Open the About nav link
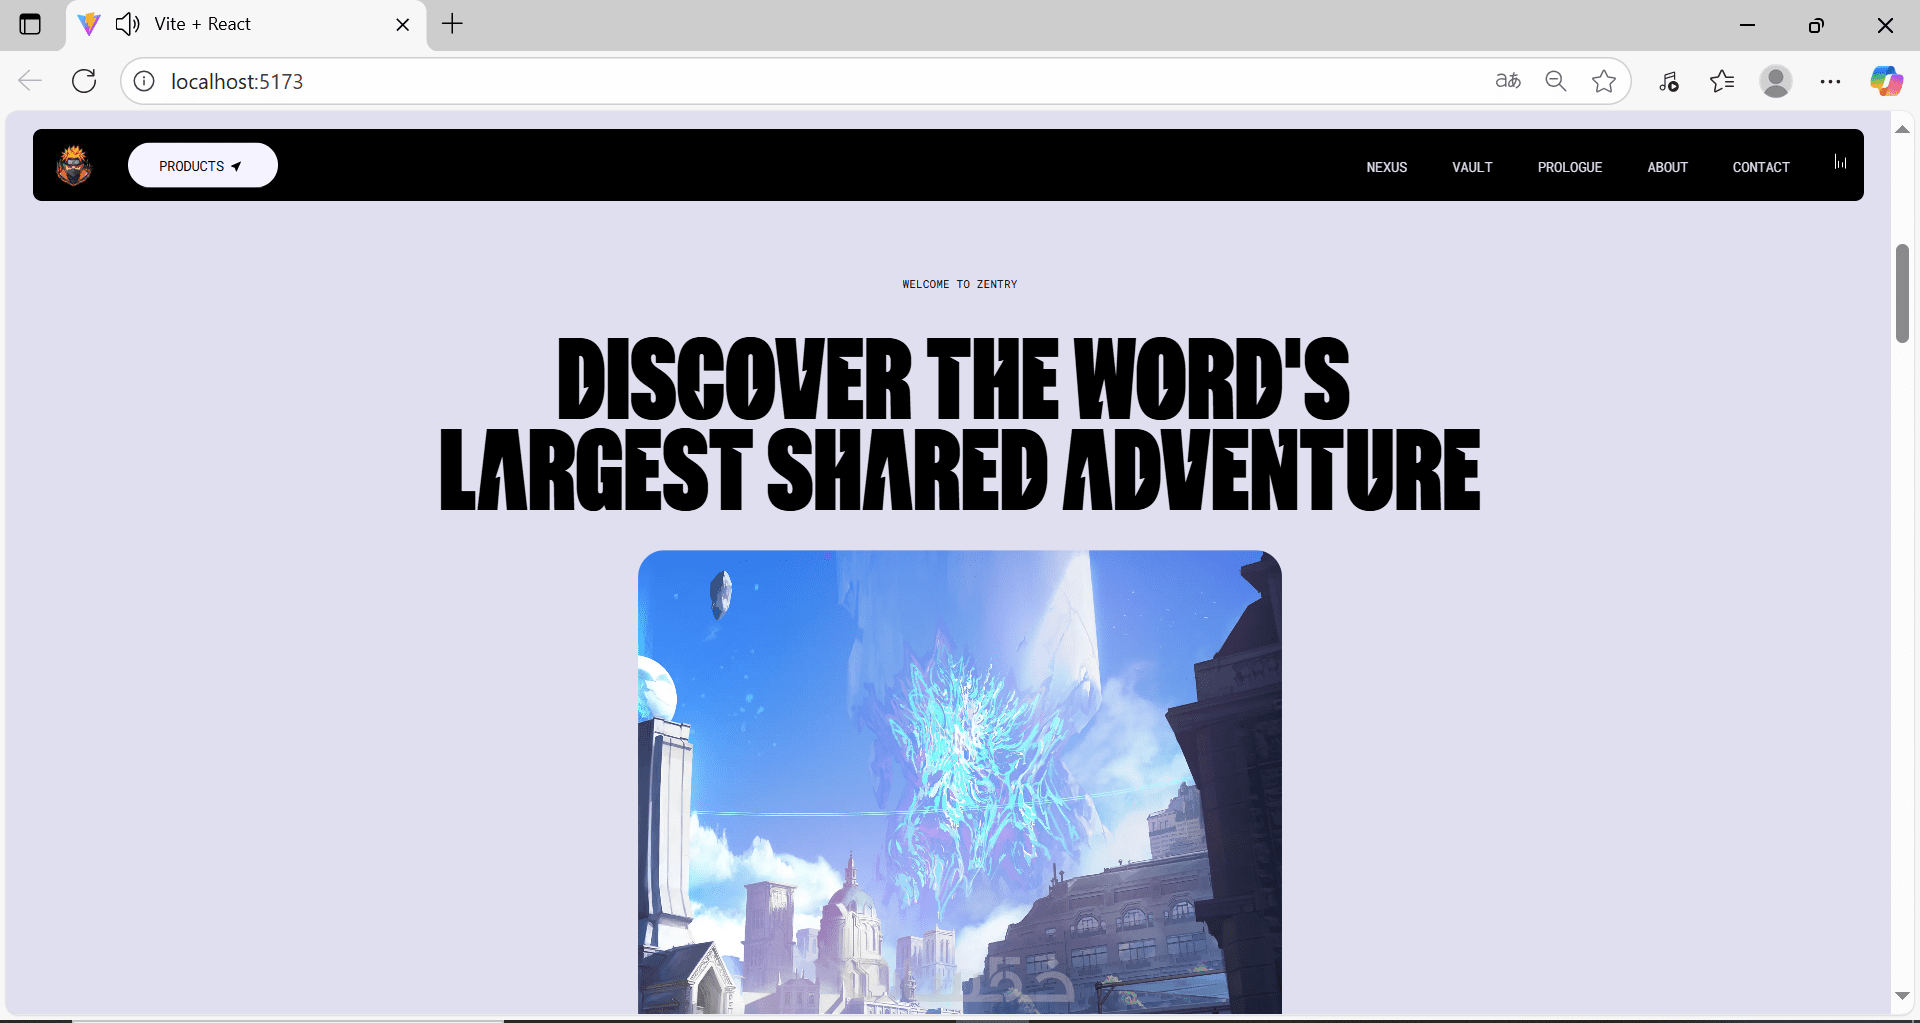The image size is (1920, 1023). point(1667,167)
